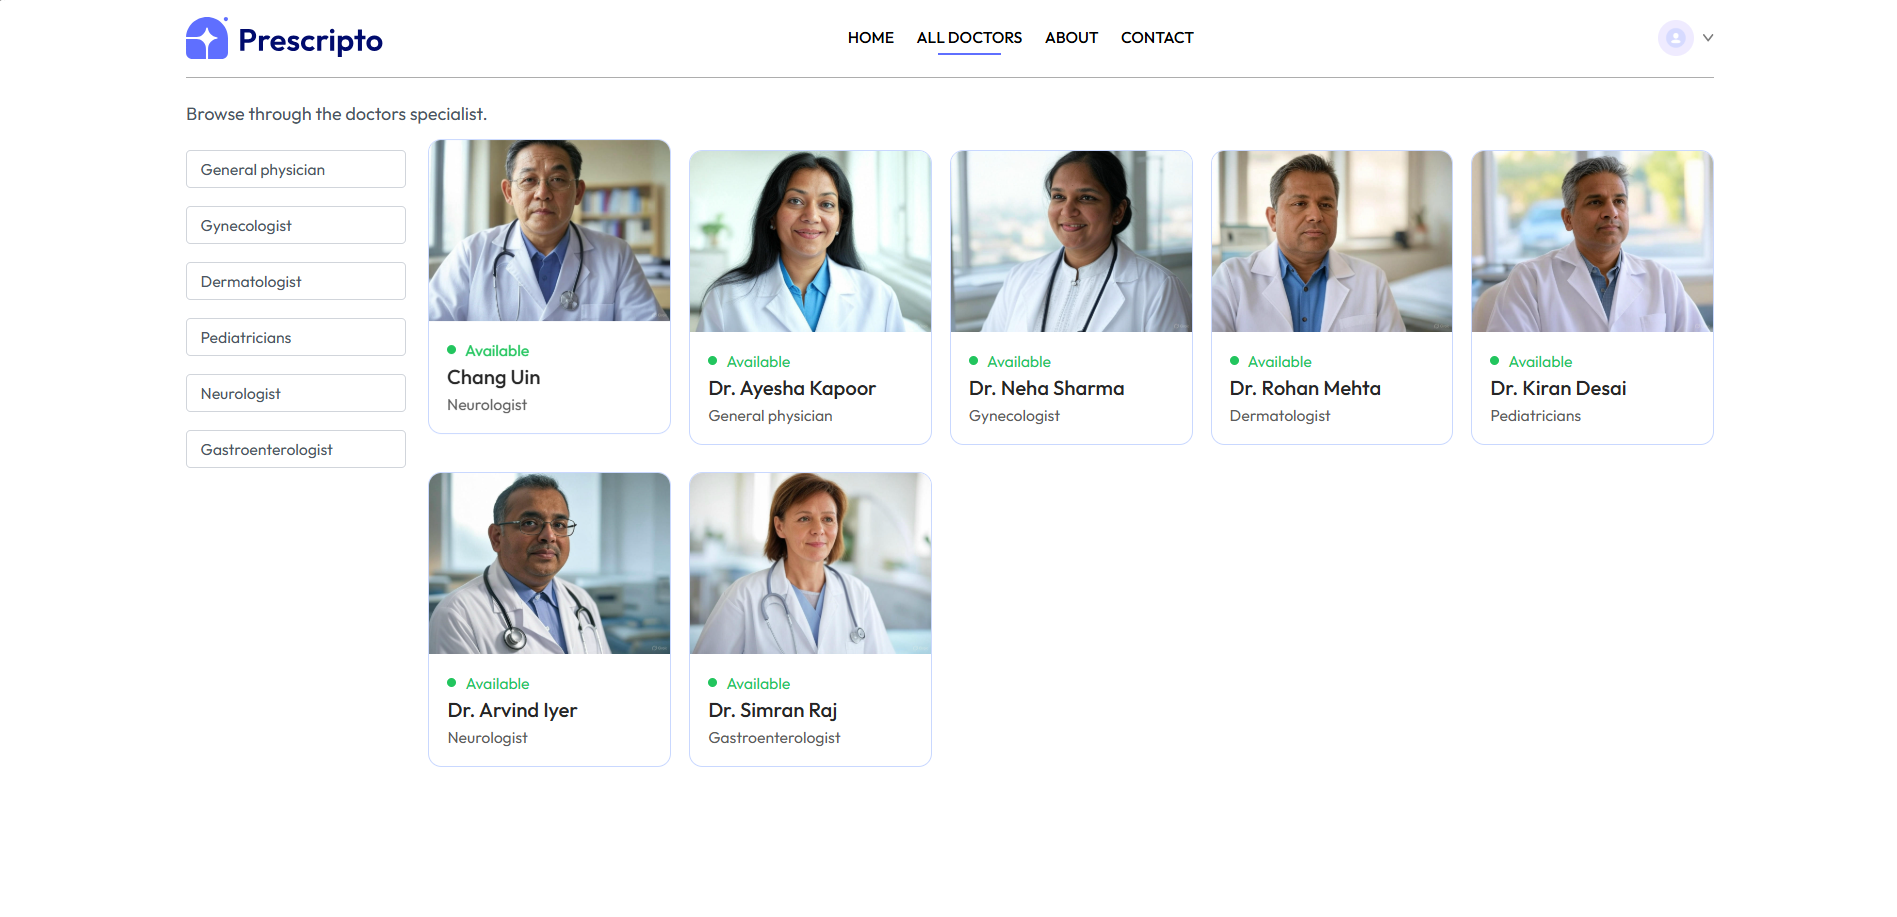Filter doctors by Gynecologist

point(296,225)
